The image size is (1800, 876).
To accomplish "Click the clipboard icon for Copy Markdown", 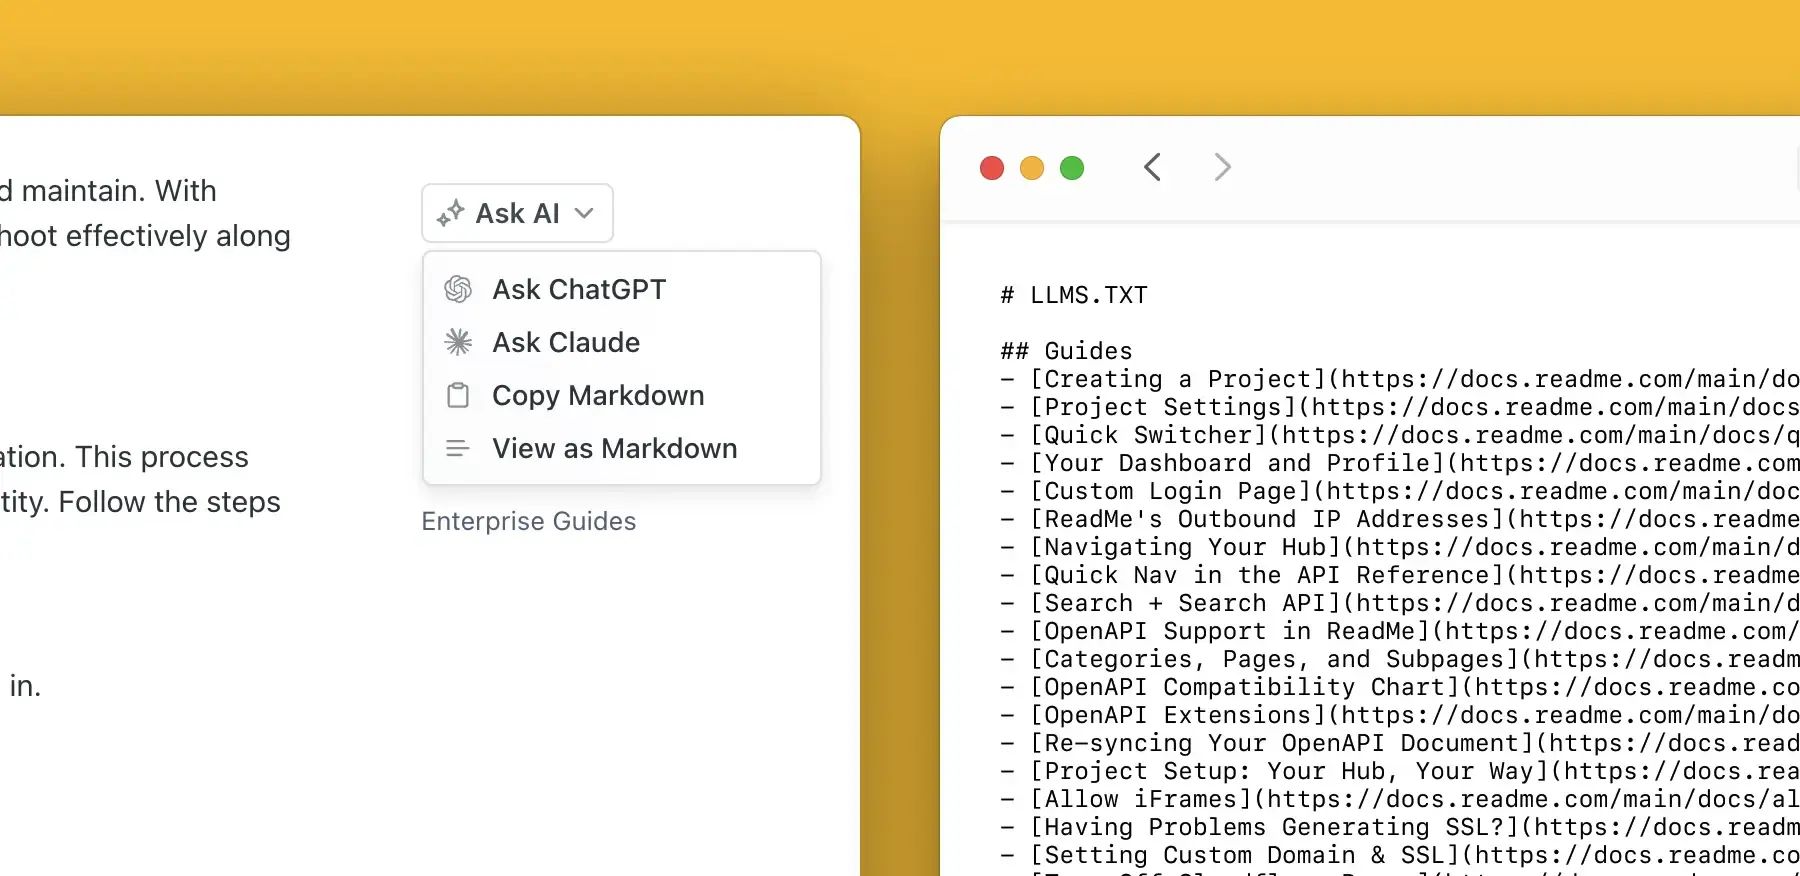I will (x=458, y=395).
